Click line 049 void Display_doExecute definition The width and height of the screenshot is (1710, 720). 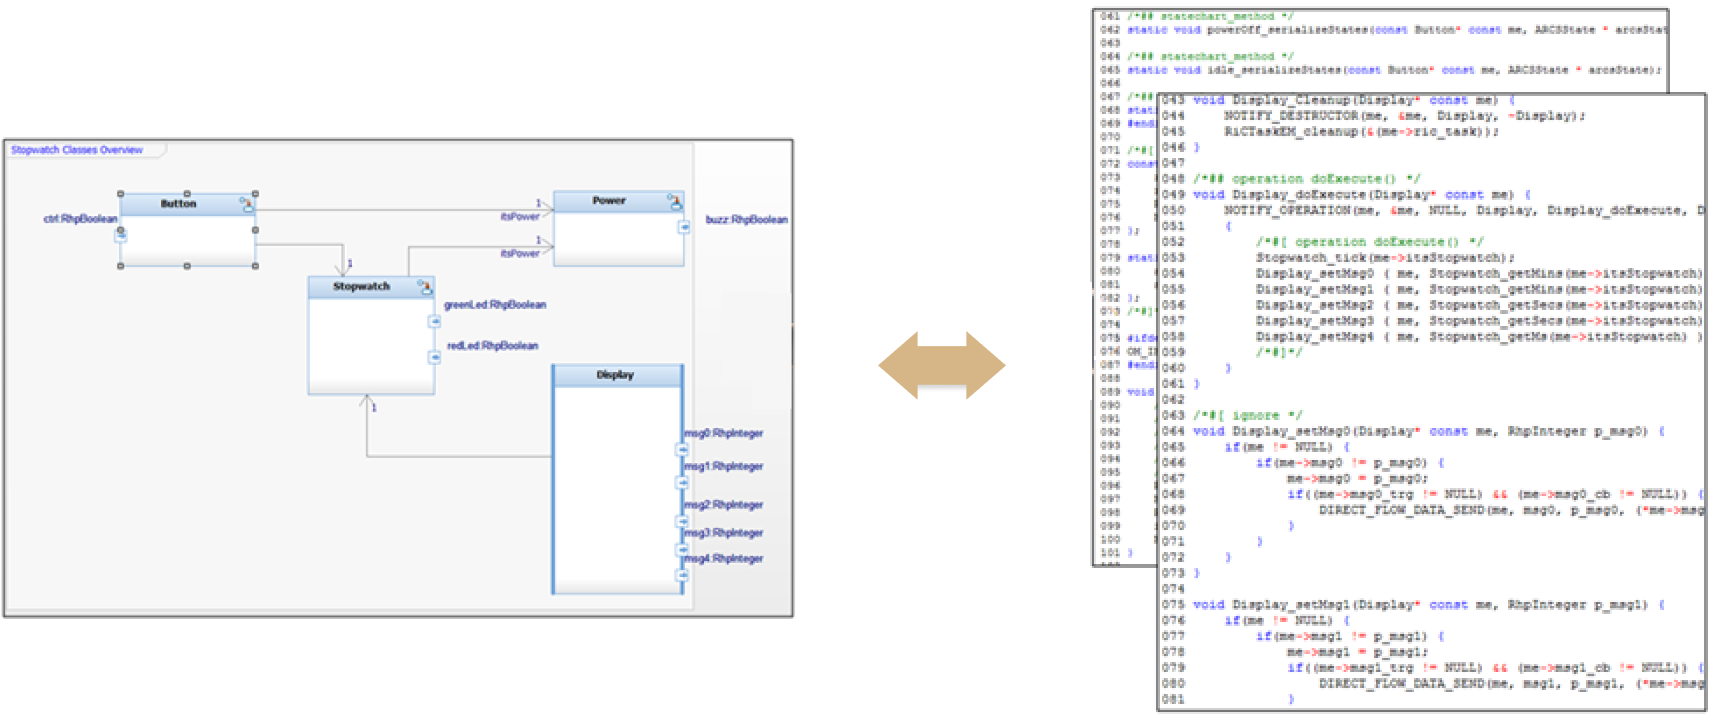click(x=1361, y=195)
